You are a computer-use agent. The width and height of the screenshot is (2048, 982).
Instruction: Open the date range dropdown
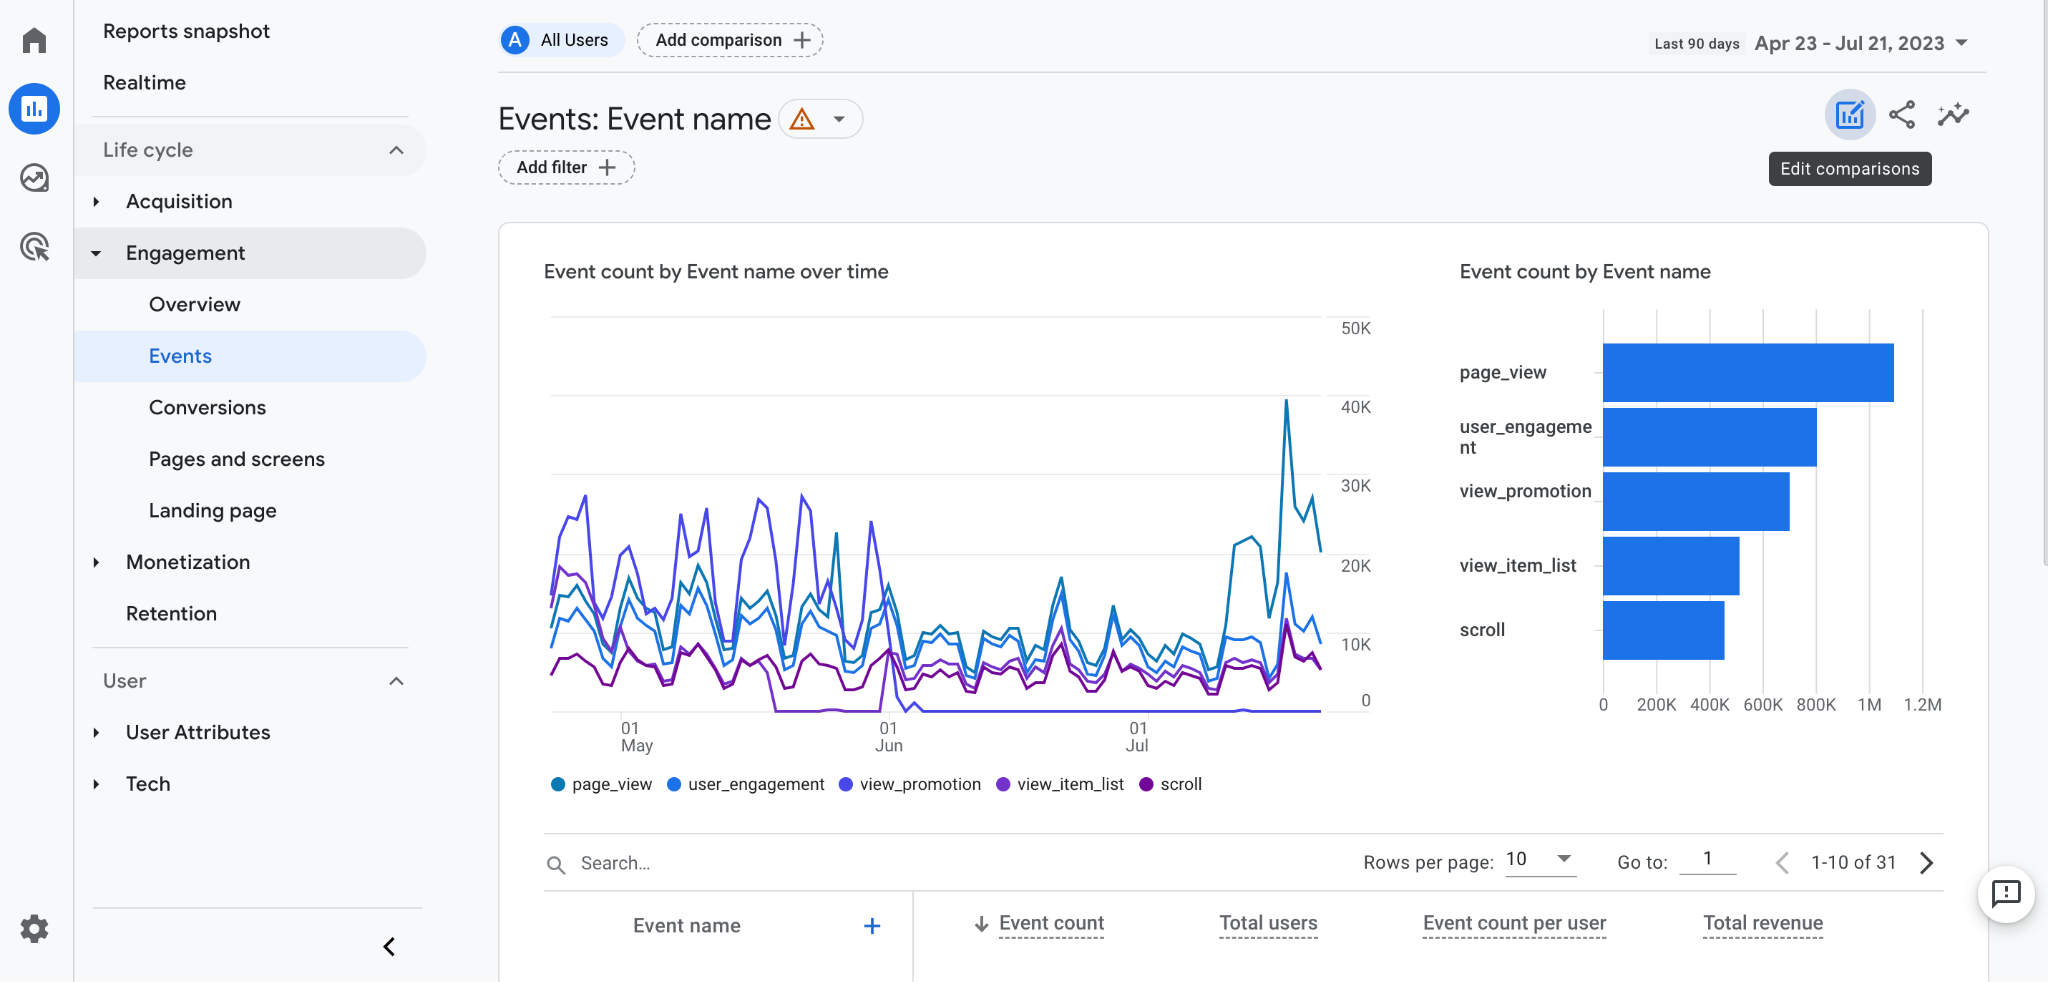[1861, 43]
